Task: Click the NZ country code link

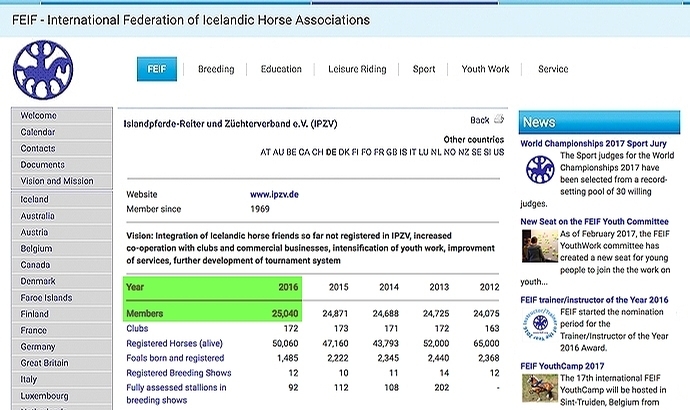Action: (x=463, y=152)
